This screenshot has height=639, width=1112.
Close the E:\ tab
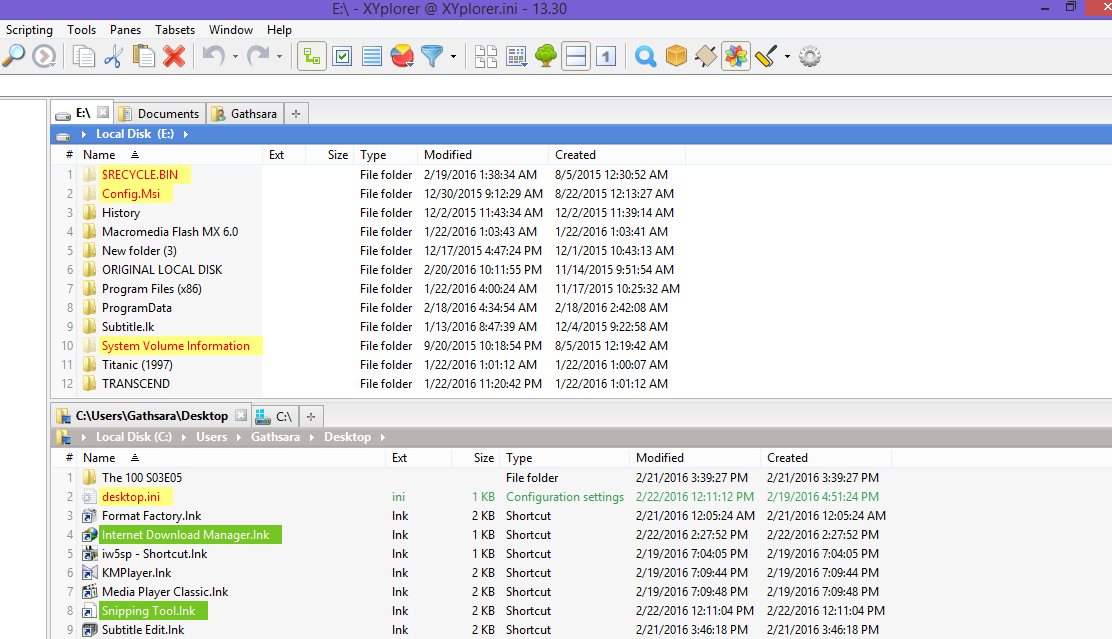[x=104, y=112]
